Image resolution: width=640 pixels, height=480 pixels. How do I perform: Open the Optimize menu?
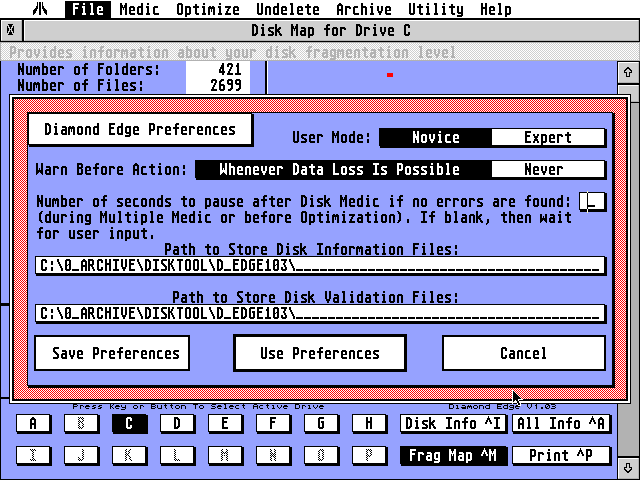pos(208,9)
